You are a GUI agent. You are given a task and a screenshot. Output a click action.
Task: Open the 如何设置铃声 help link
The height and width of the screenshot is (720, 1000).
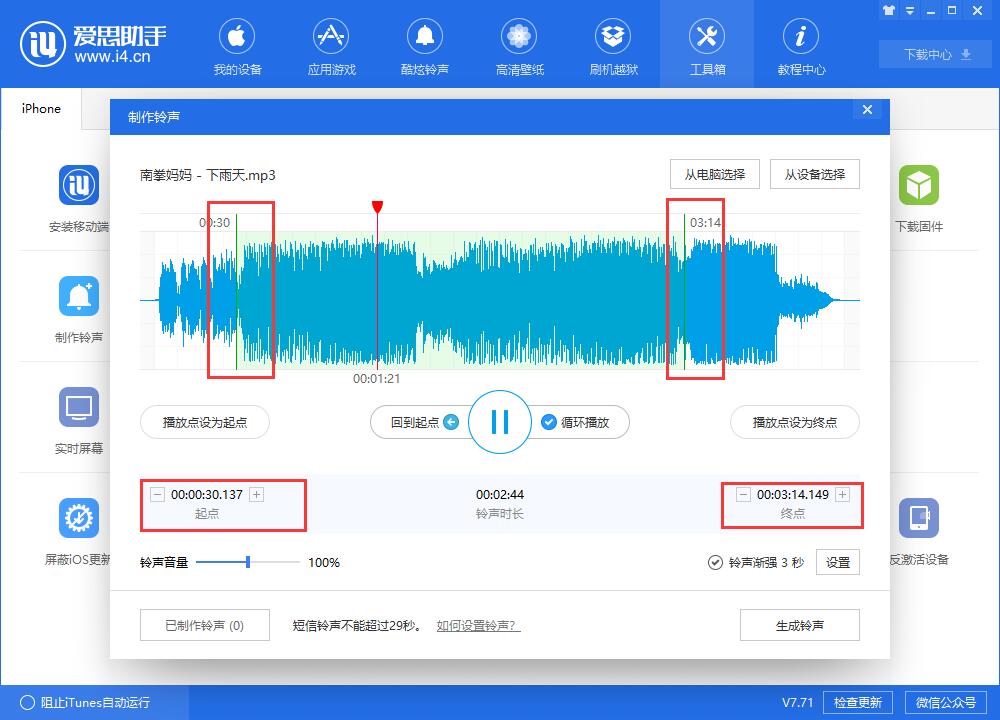(477, 624)
